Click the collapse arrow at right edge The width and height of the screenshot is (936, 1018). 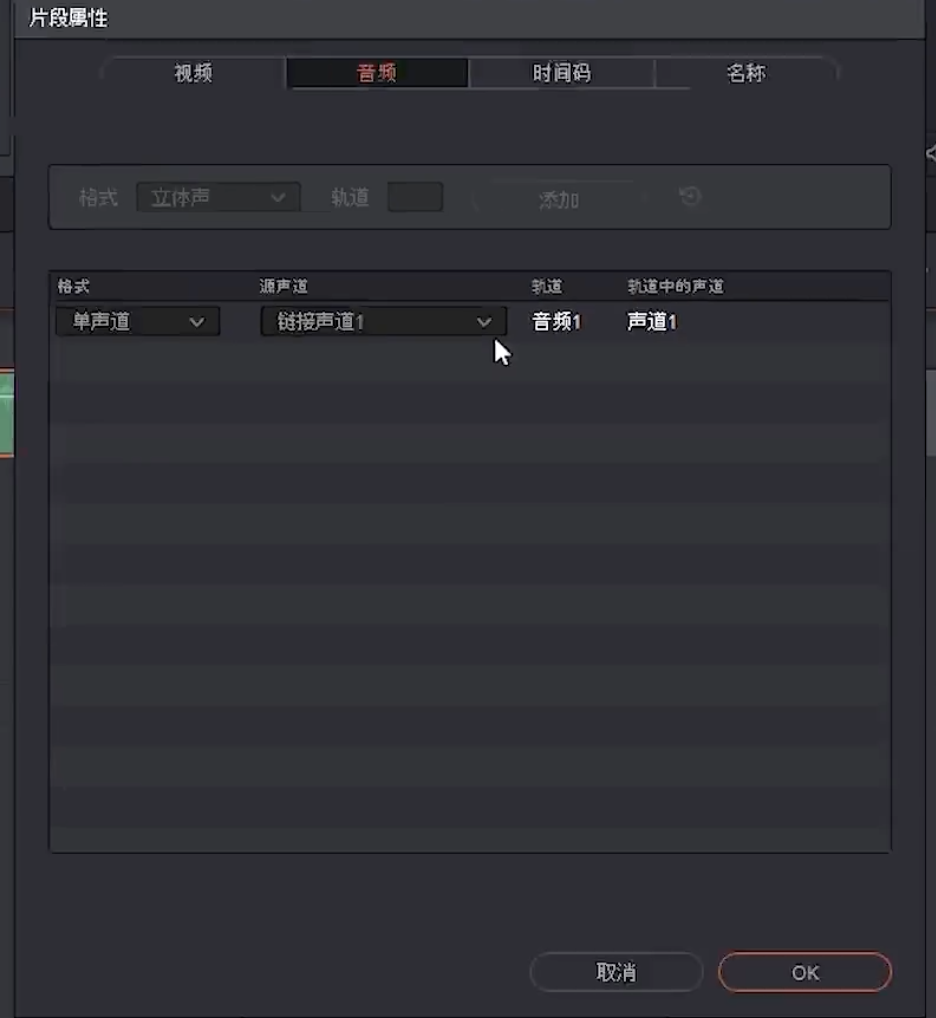point(930,152)
